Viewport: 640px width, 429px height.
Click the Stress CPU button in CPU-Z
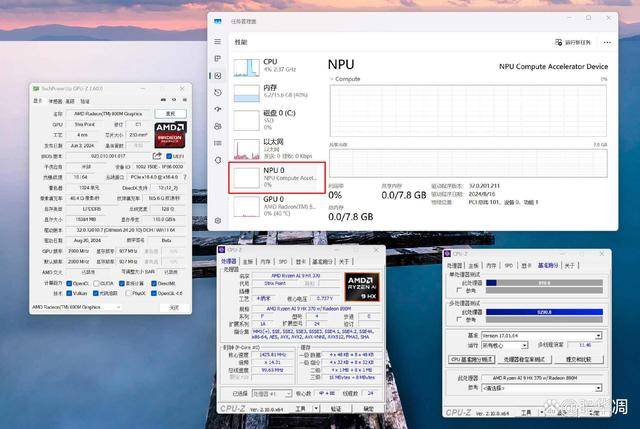(524, 360)
